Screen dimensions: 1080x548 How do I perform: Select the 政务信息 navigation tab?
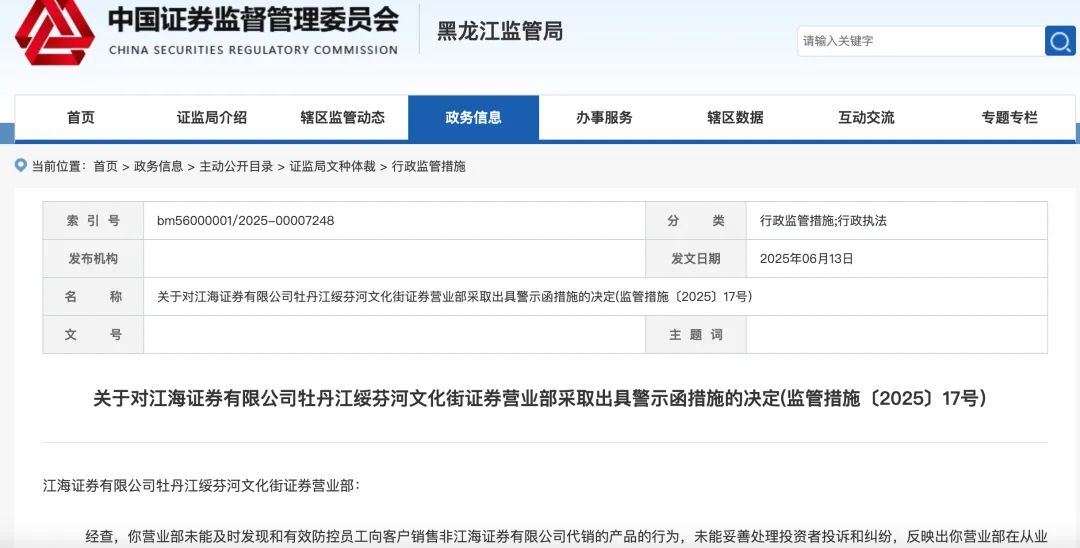(x=473, y=118)
